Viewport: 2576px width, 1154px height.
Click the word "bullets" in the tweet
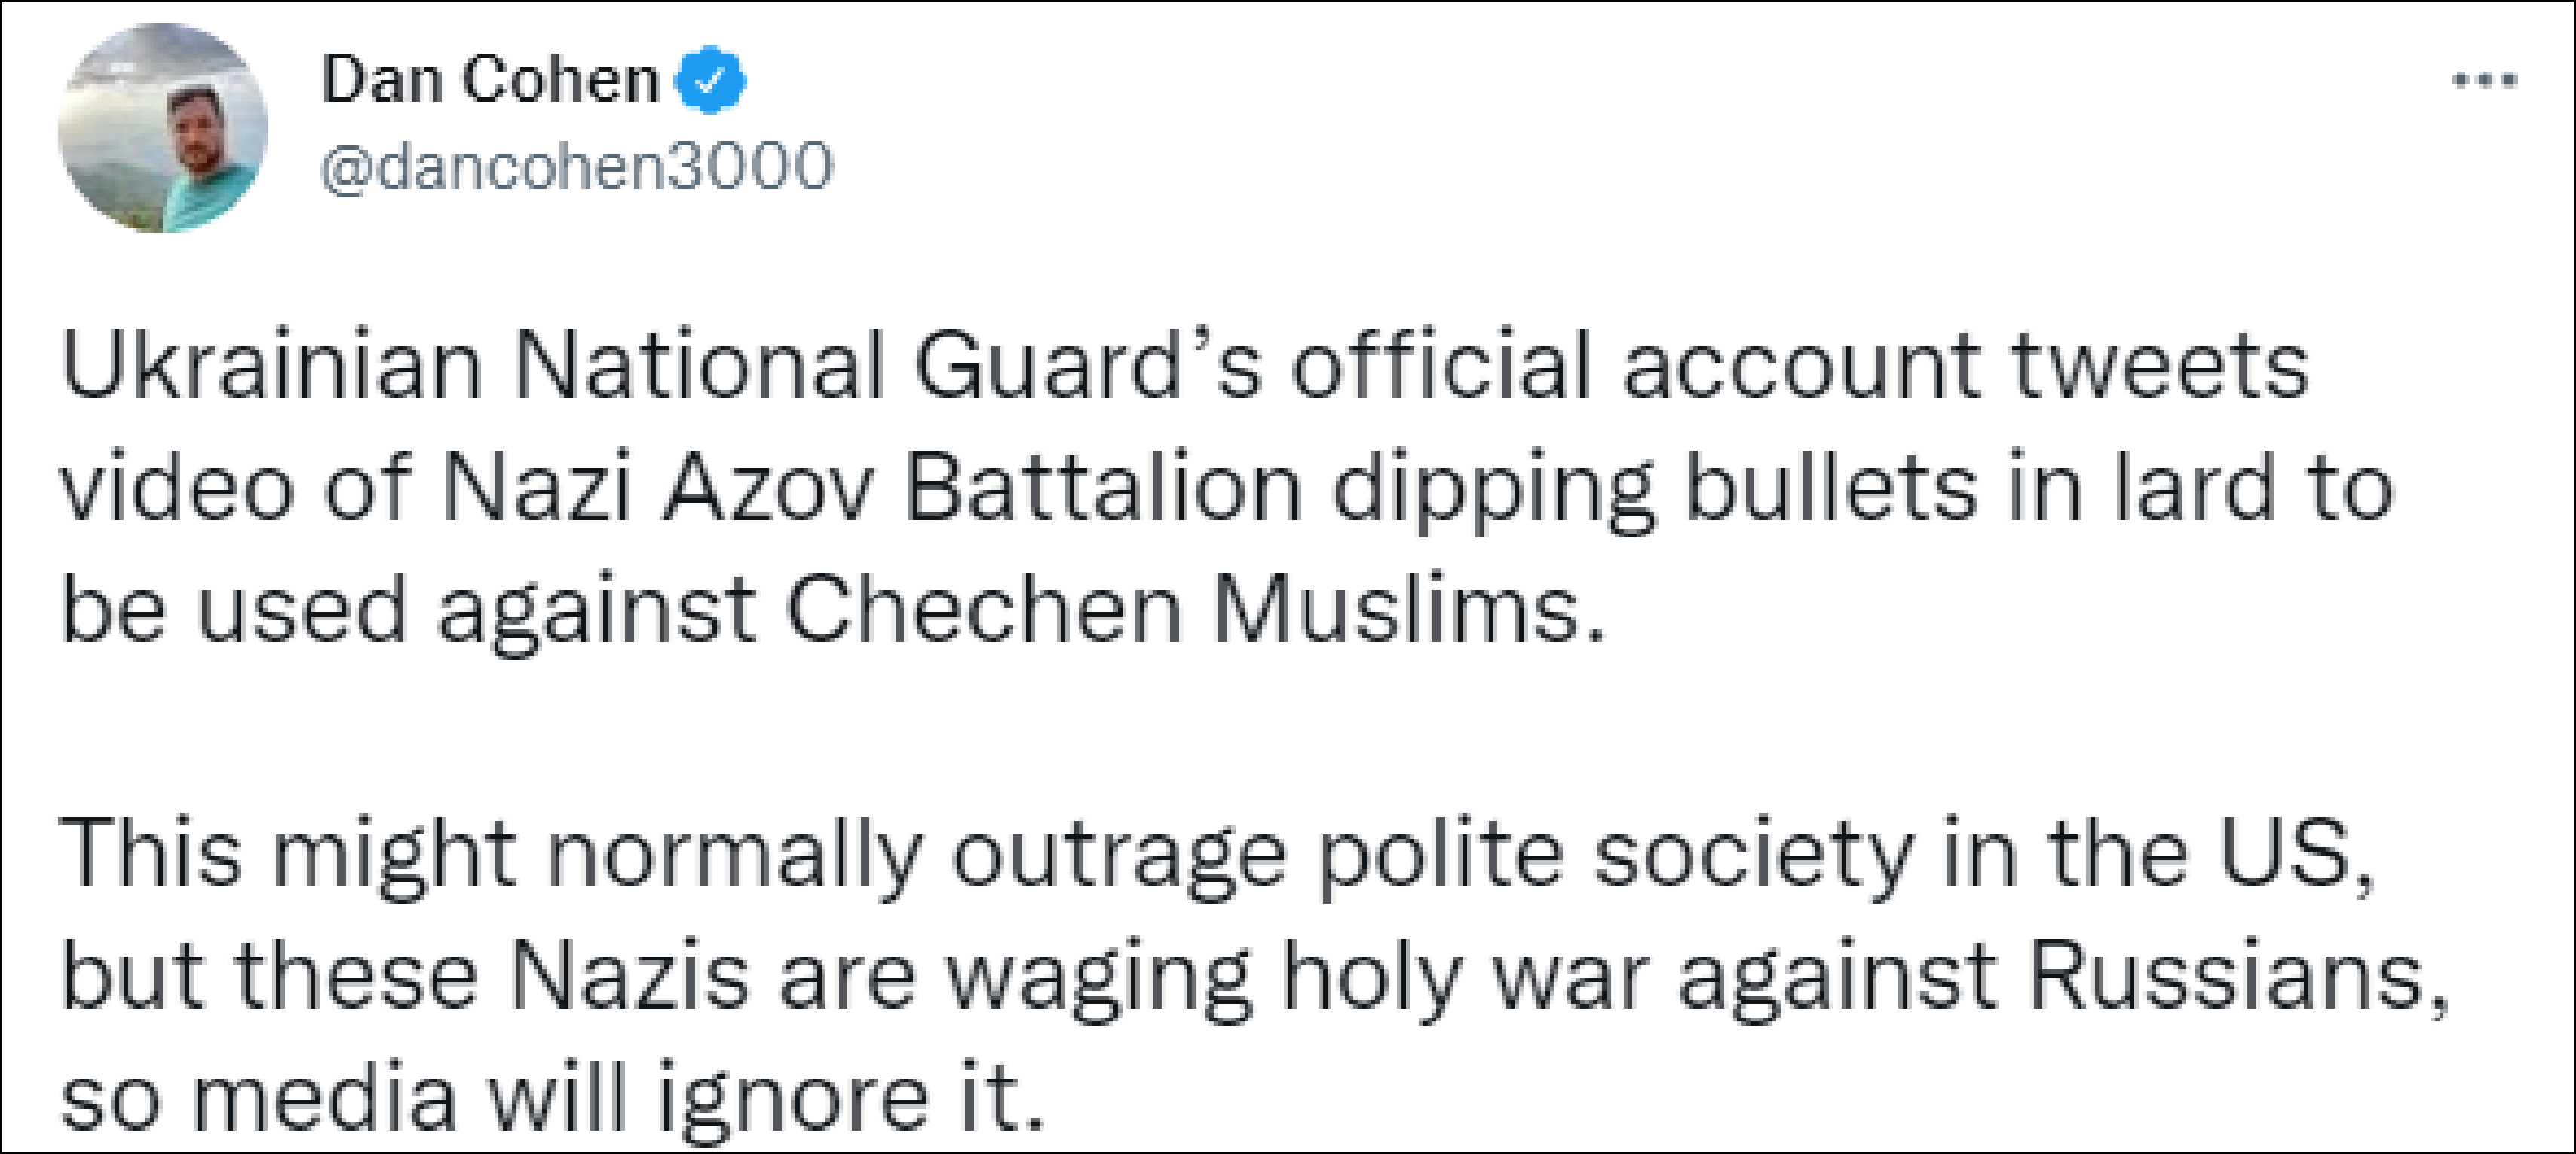[x=1831, y=489]
